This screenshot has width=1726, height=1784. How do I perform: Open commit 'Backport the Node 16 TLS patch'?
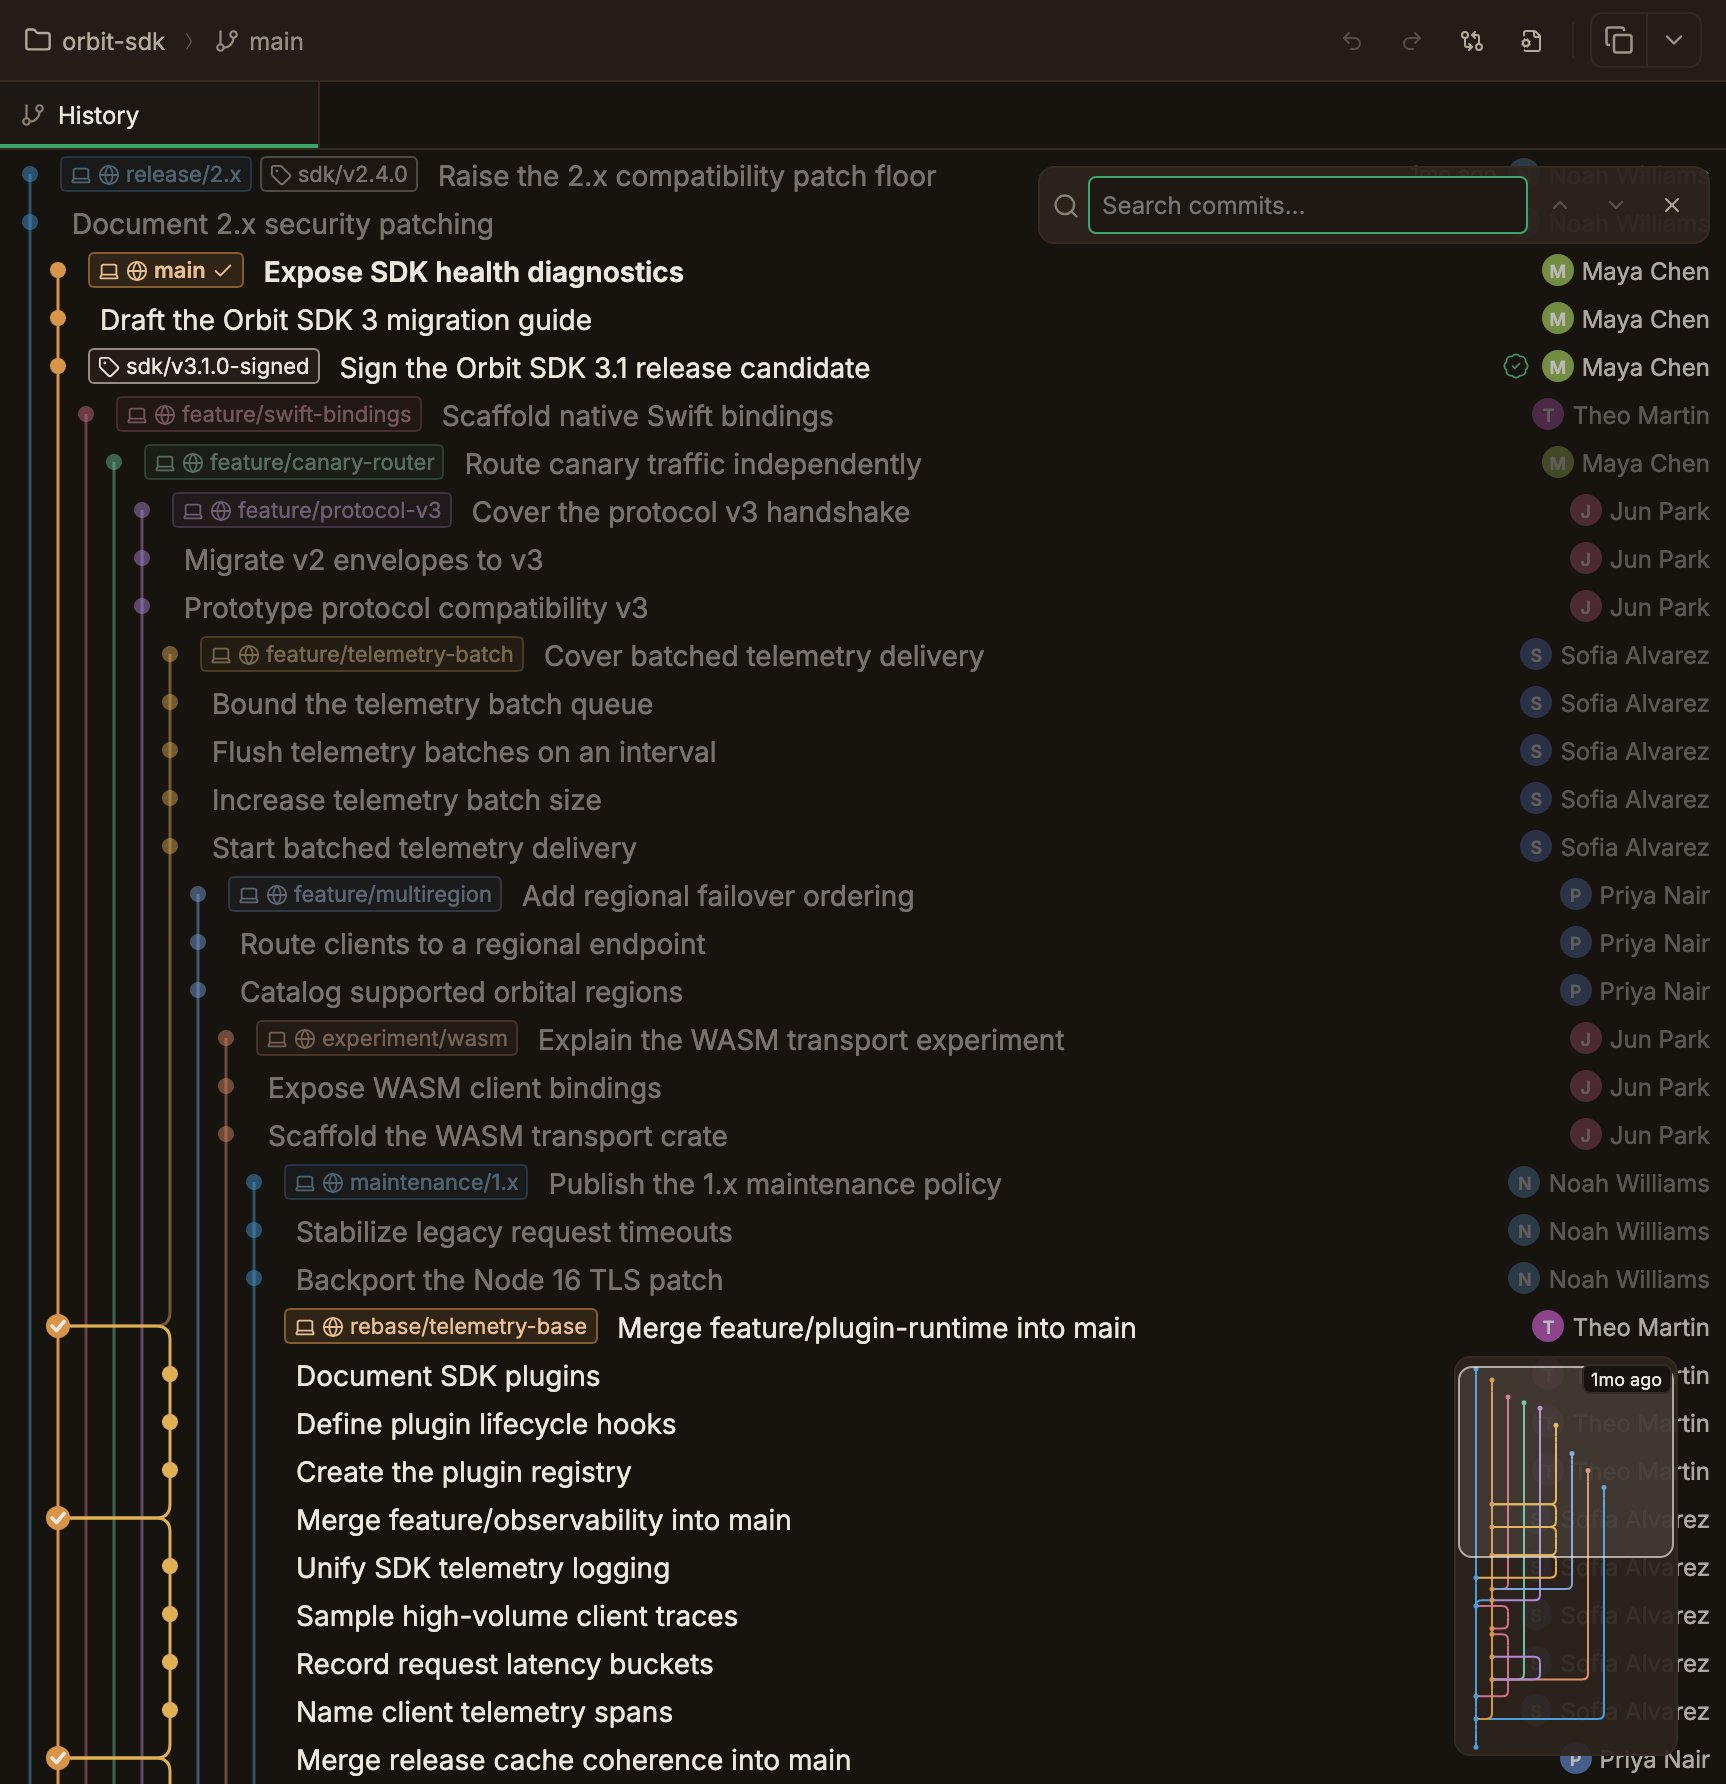click(509, 1280)
